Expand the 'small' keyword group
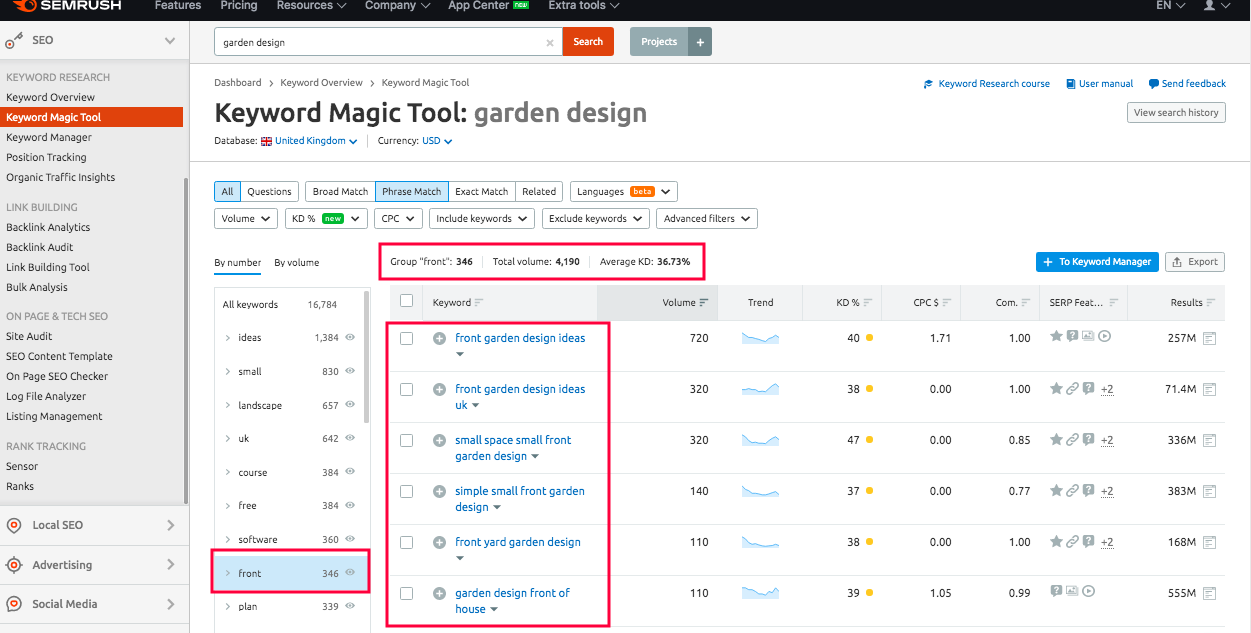The height and width of the screenshot is (633, 1251). point(228,372)
